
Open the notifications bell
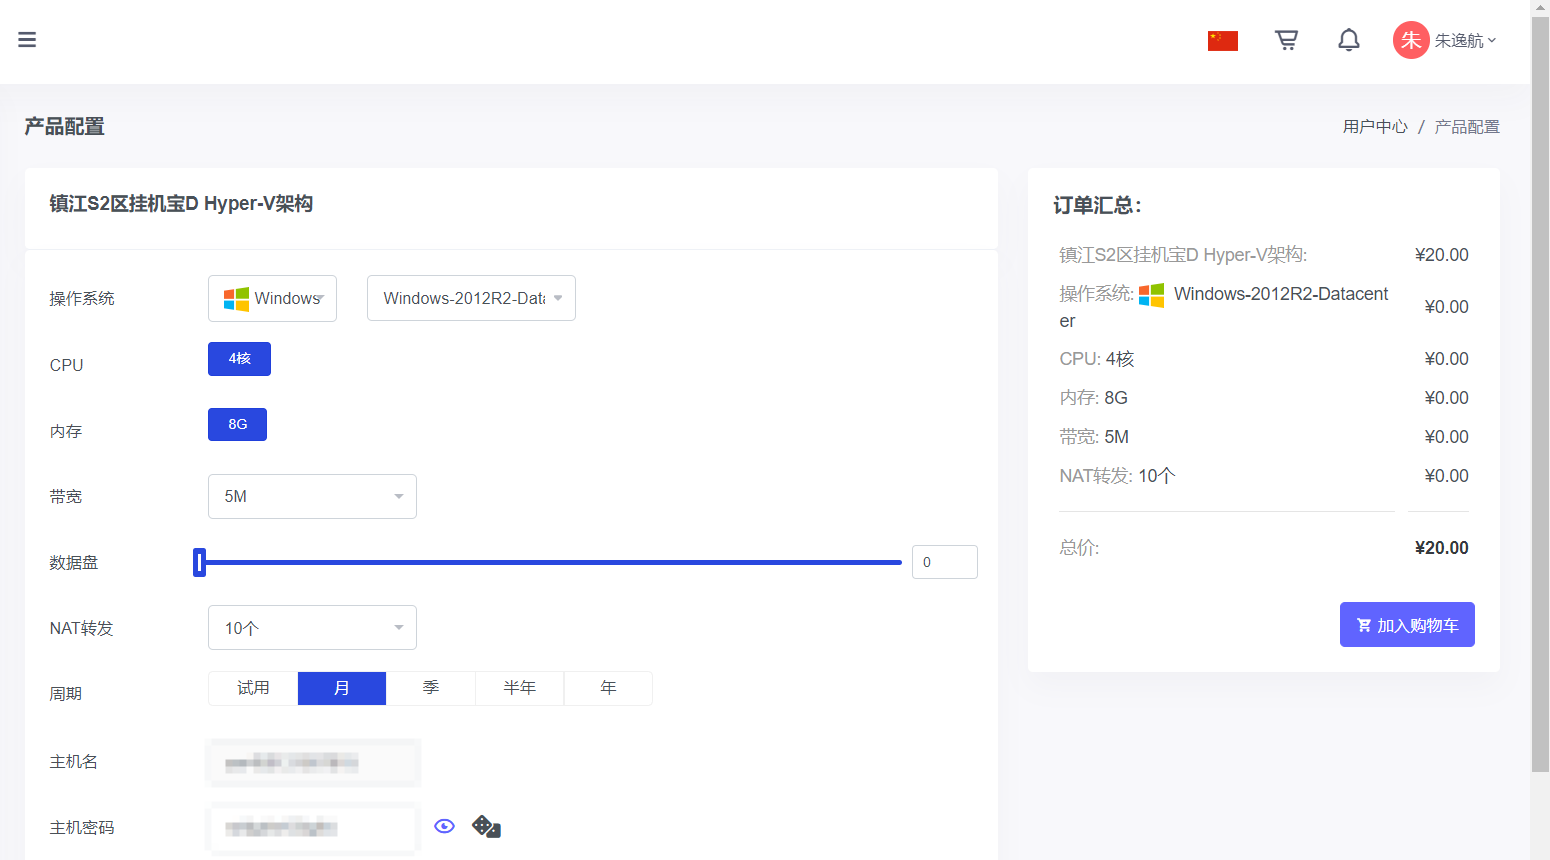click(1348, 40)
